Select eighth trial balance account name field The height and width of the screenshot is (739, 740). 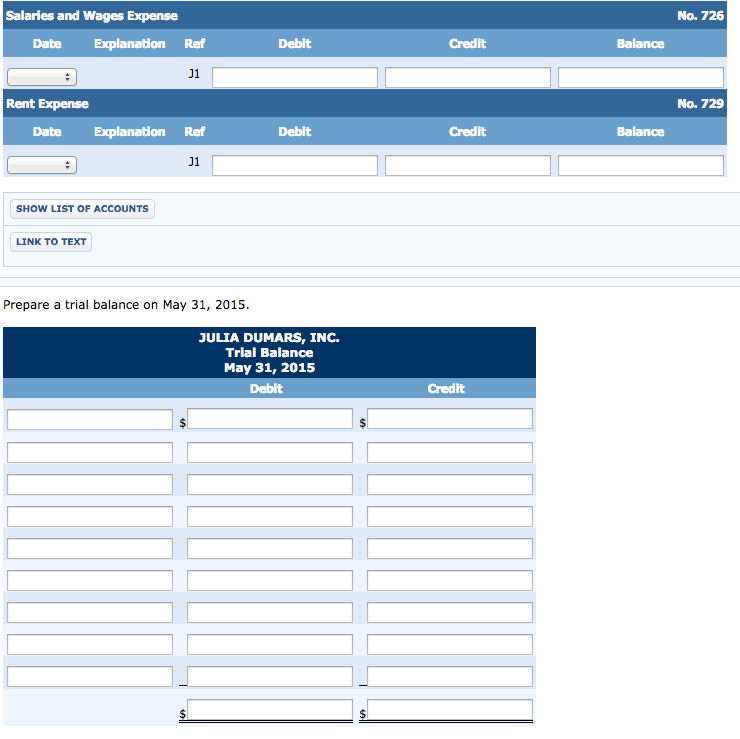(x=90, y=645)
